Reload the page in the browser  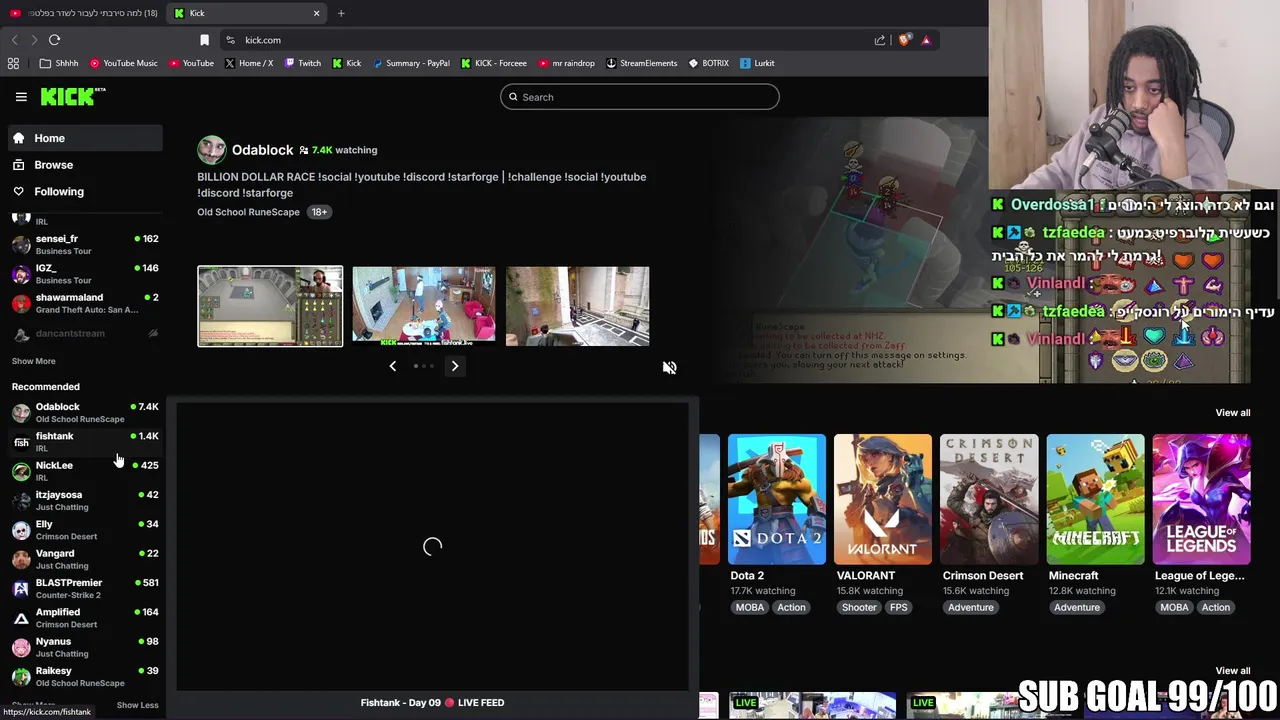(x=54, y=40)
